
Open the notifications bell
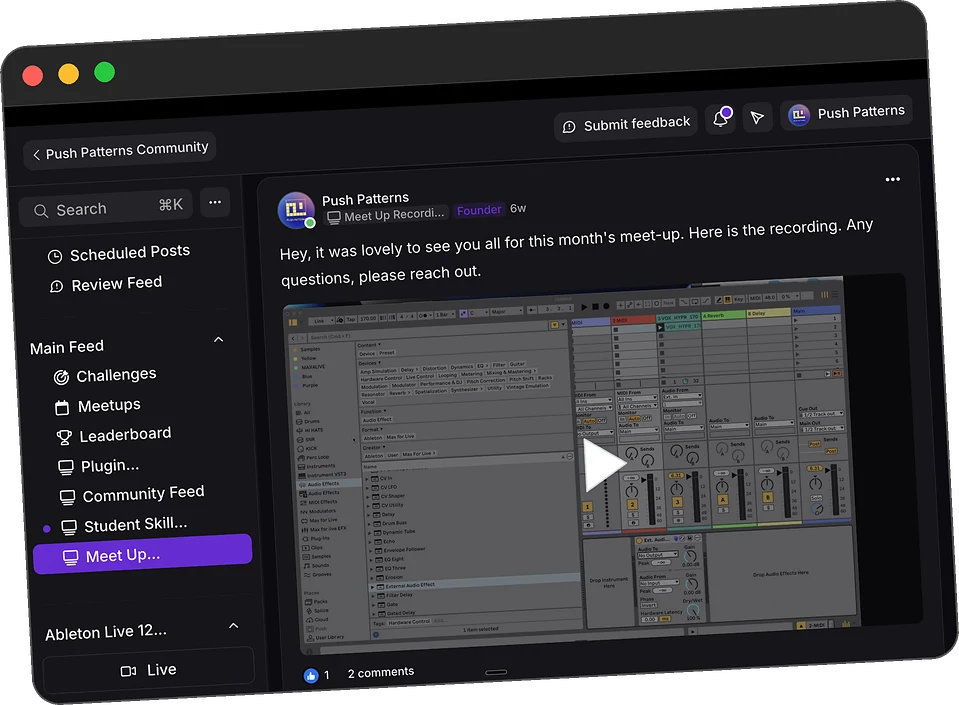[722, 118]
